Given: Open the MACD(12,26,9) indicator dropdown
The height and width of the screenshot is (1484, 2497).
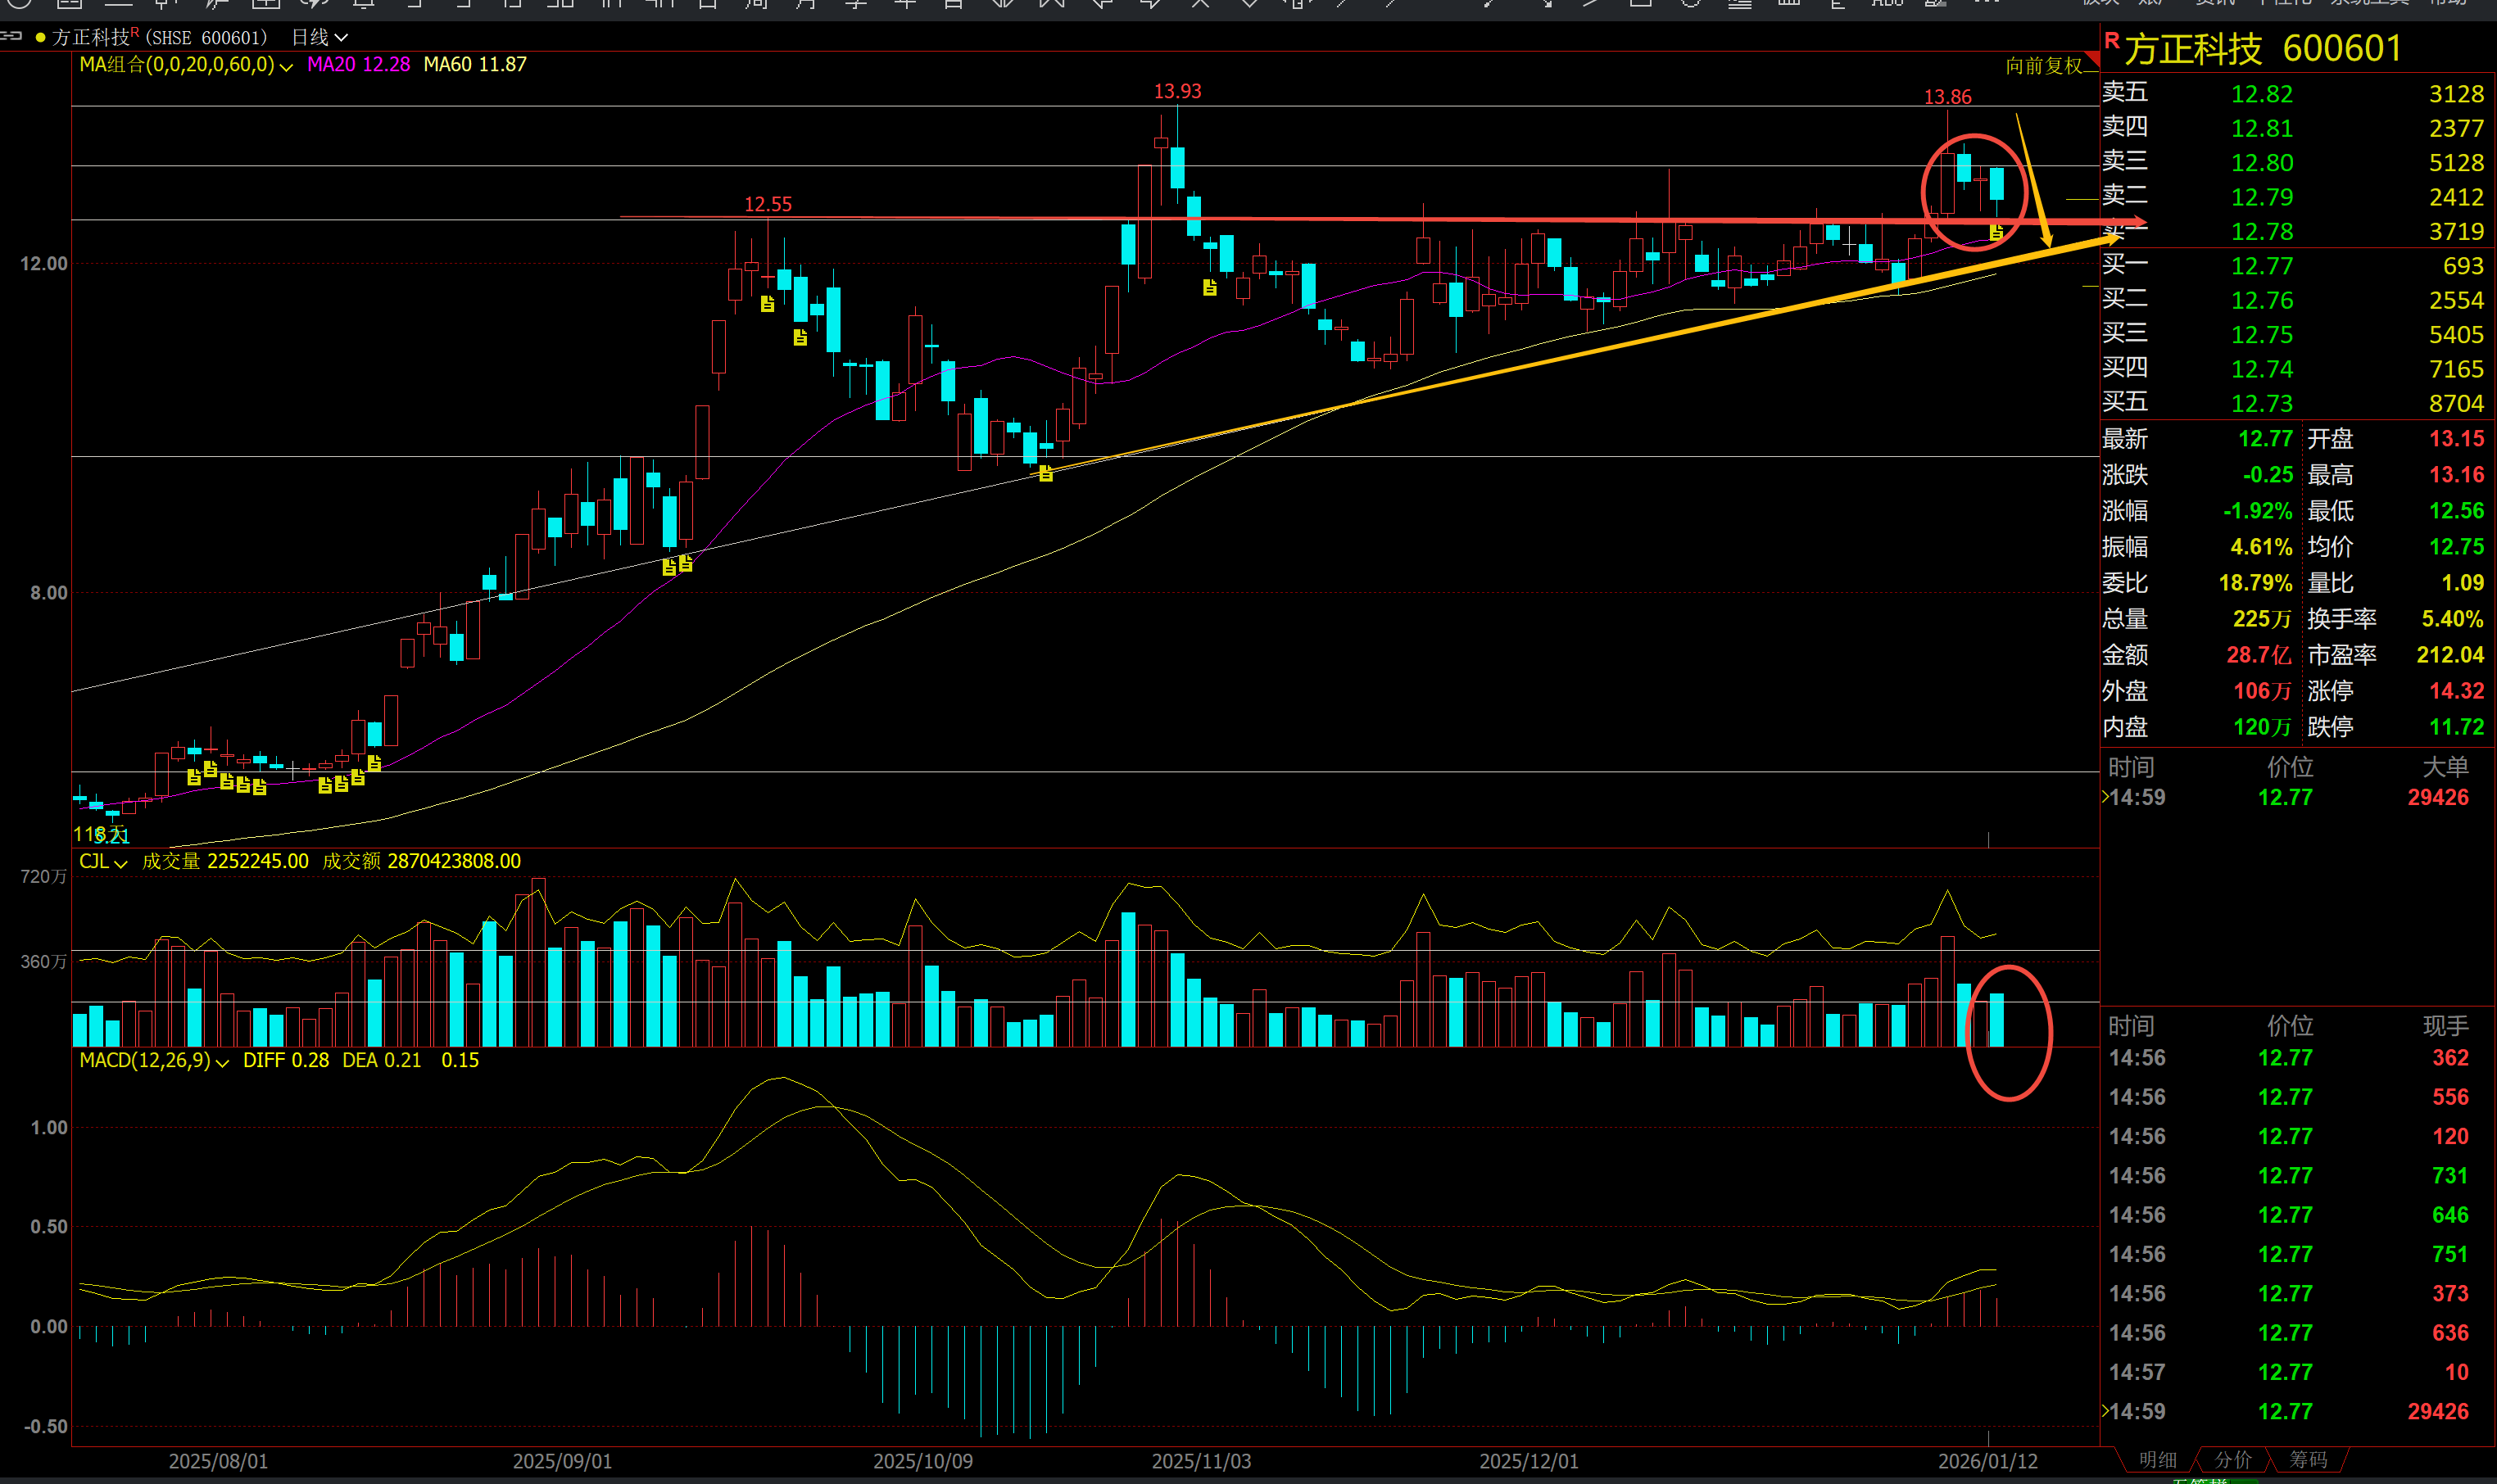Looking at the screenshot, I should click(x=222, y=1062).
